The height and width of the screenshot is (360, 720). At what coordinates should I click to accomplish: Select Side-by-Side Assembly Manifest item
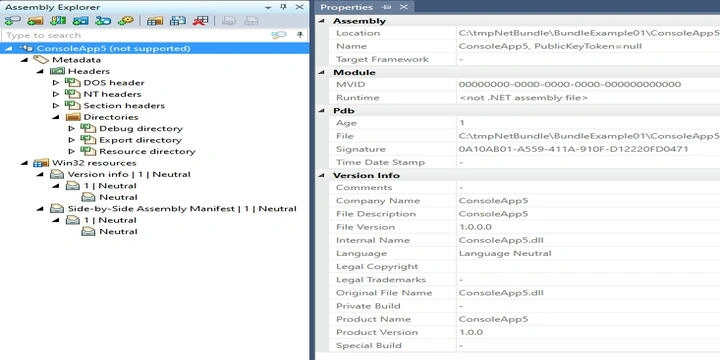click(182, 209)
